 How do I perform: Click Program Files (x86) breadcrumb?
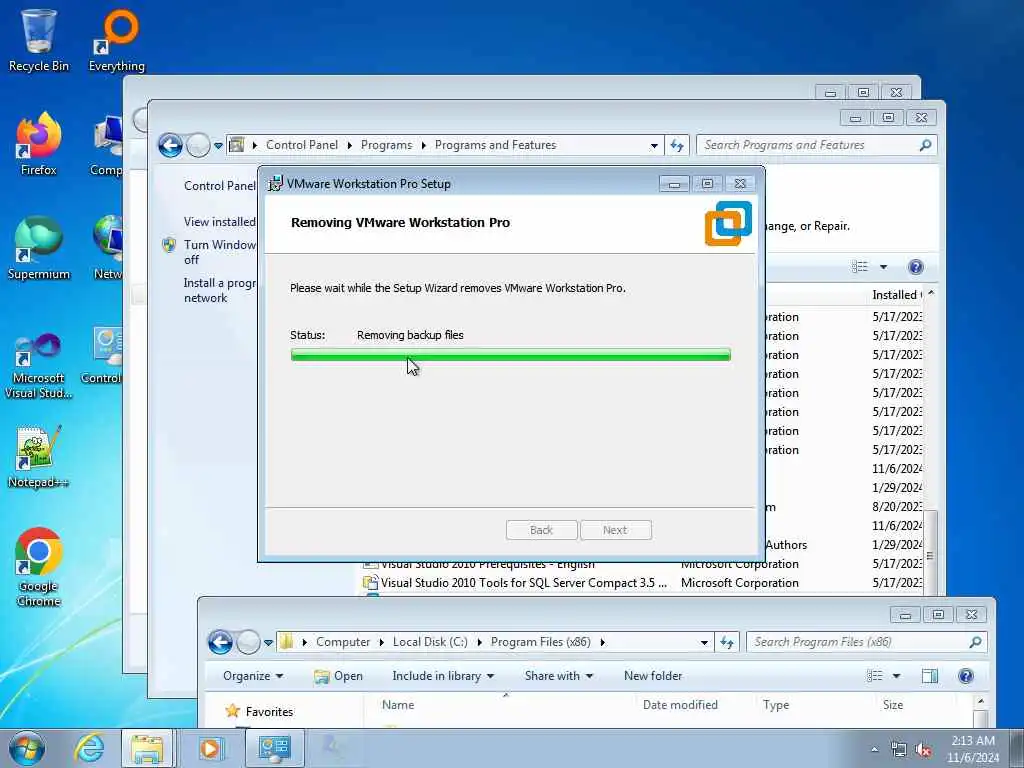(x=541, y=642)
